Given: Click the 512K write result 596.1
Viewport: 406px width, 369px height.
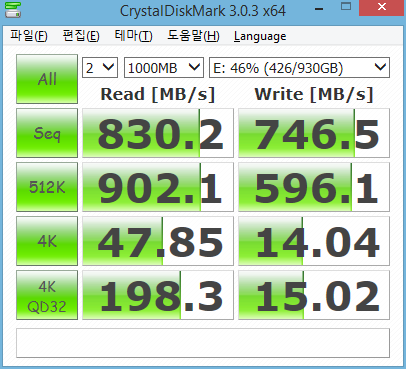Looking at the screenshot, I should pyautogui.click(x=314, y=187).
